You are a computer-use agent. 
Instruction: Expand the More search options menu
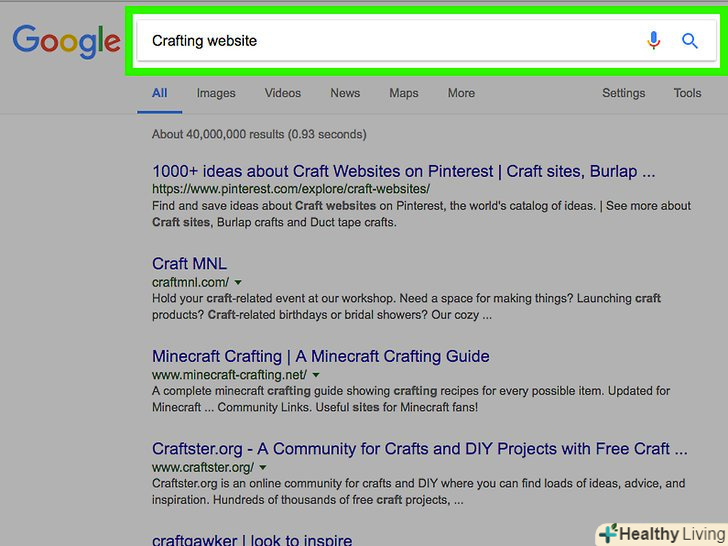[x=461, y=93]
